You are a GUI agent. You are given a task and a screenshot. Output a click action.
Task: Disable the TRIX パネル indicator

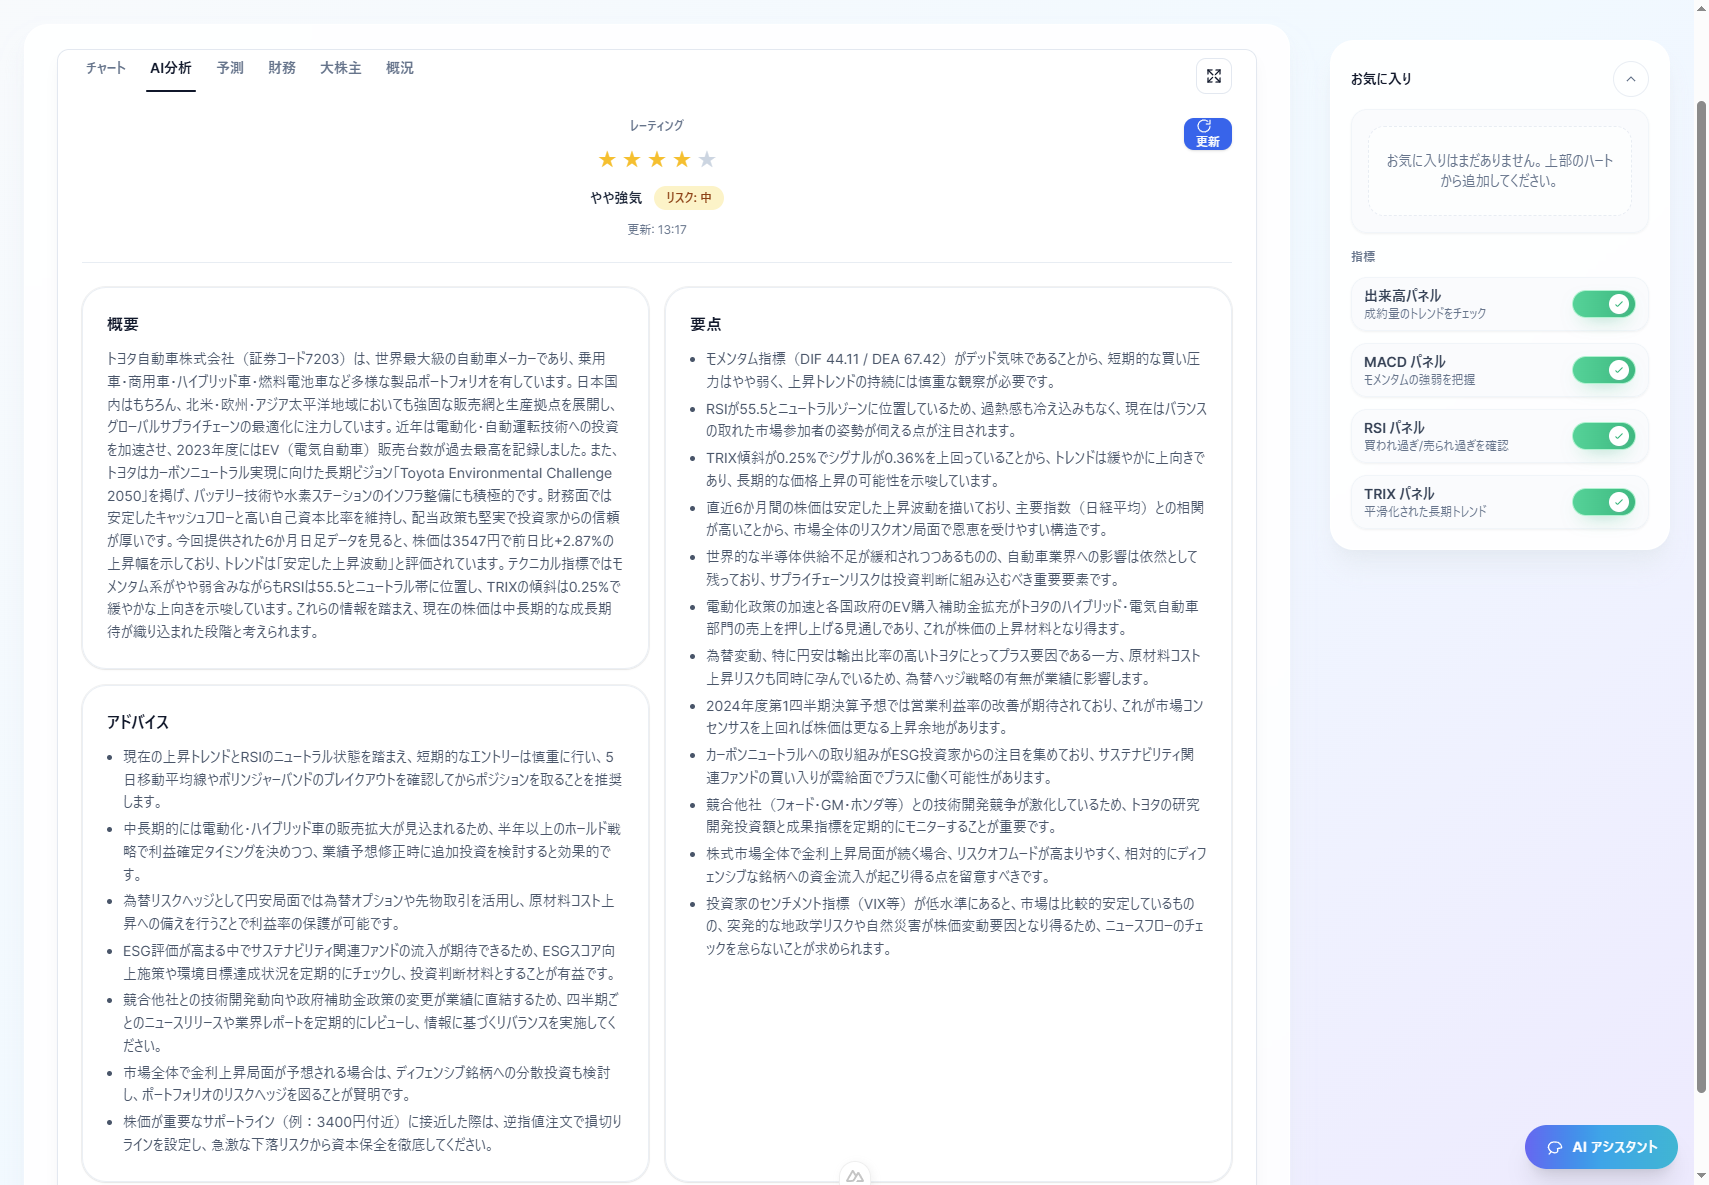pos(1603,502)
